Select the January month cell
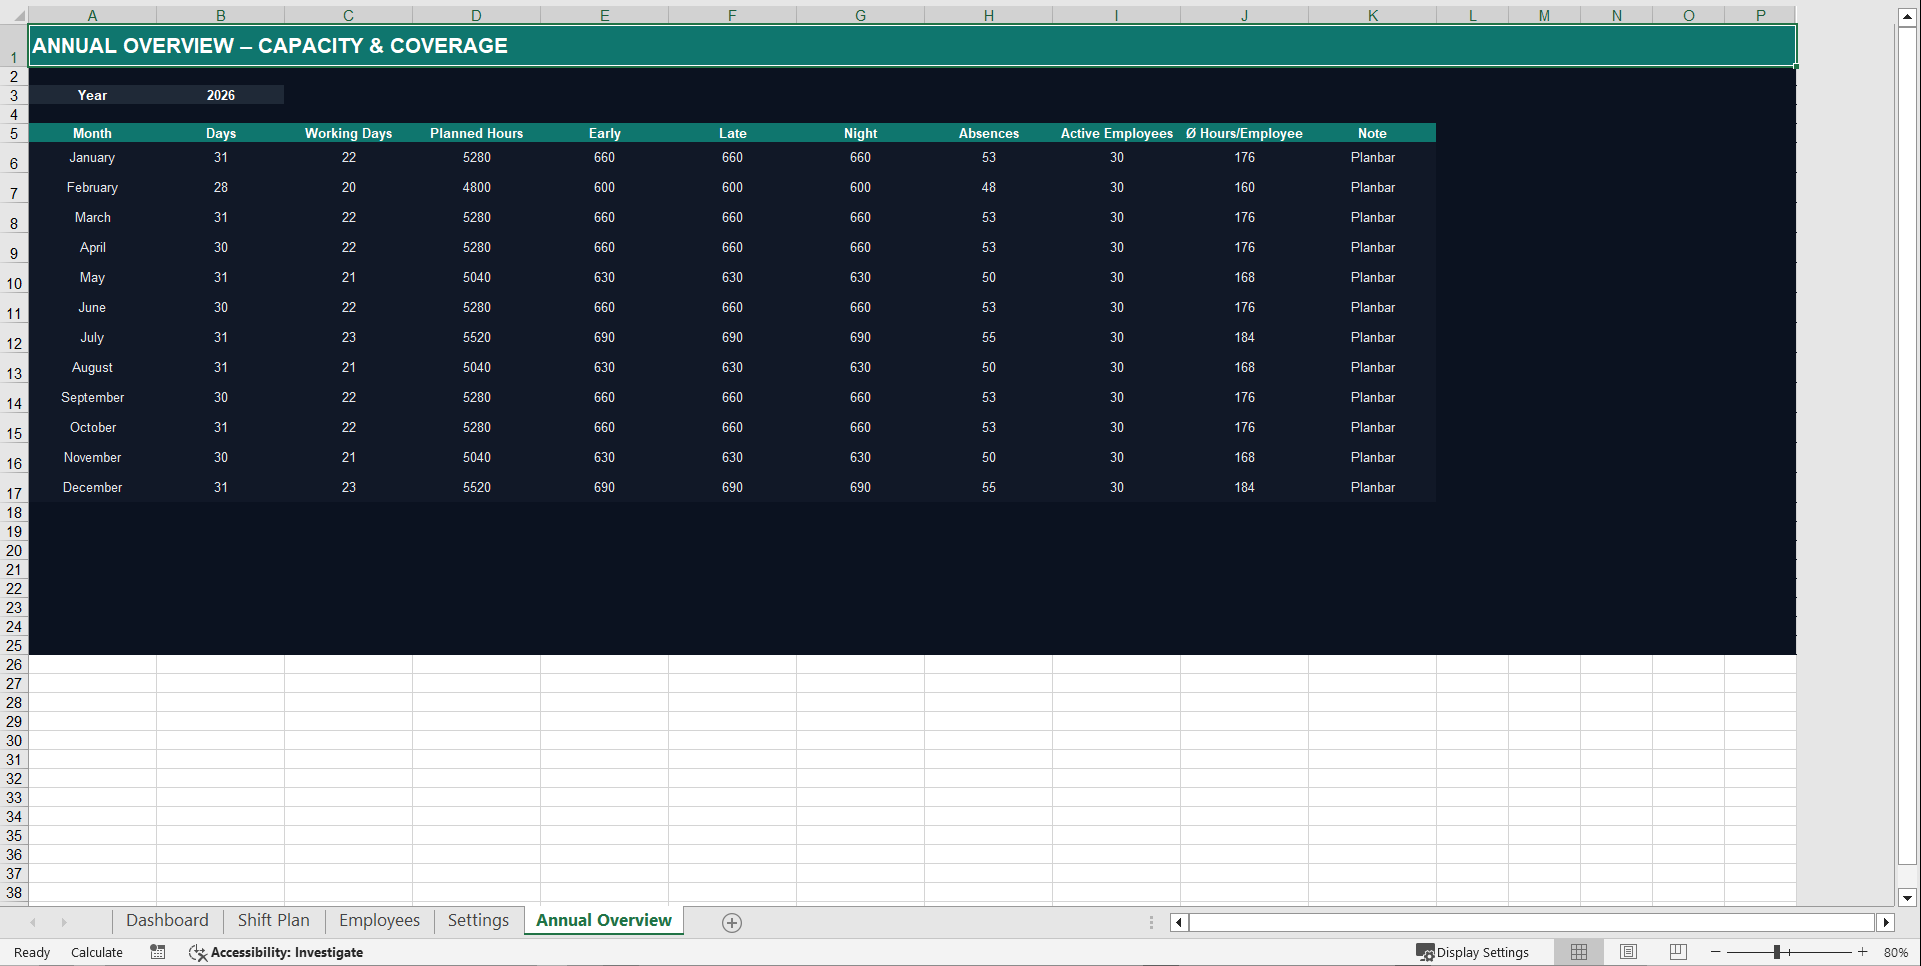 92,157
